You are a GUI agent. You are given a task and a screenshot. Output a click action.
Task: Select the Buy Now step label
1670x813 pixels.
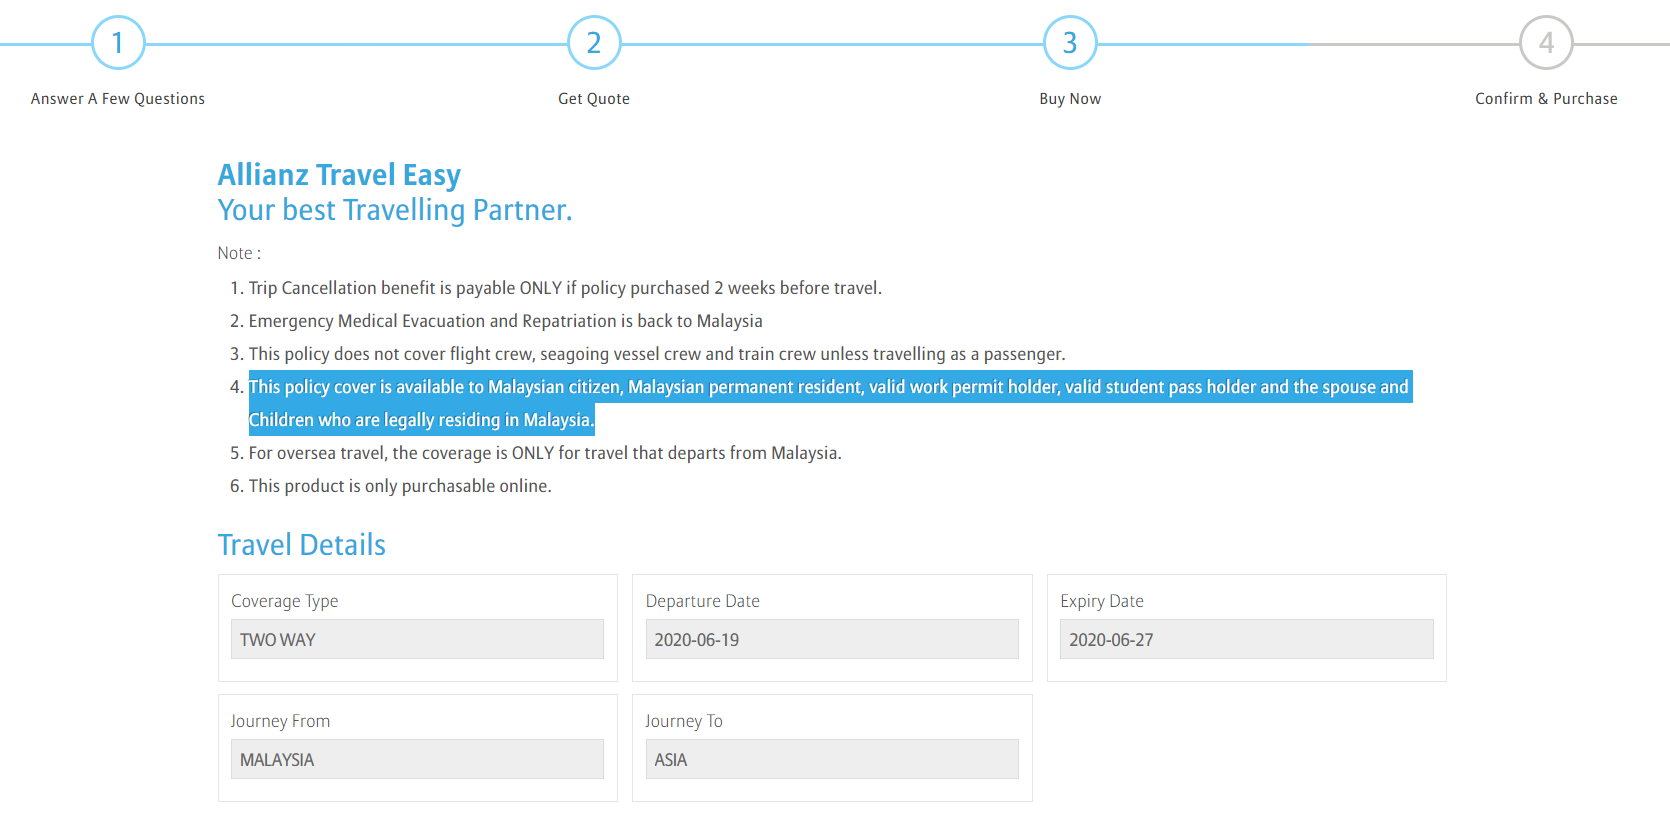coord(1070,99)
